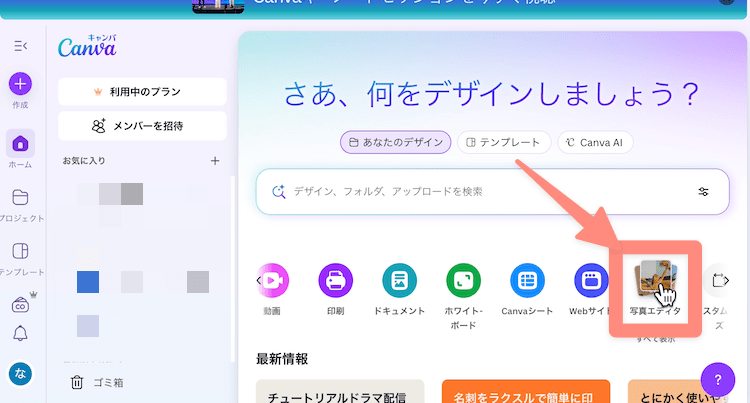Open チュートリアルドラマ配信 card
Screen dimensions: 750x403
coord(340,392)
